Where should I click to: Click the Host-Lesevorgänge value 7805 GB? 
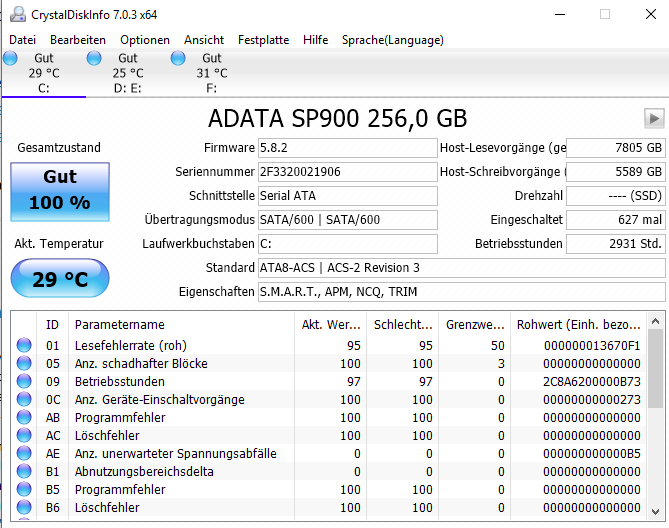(616, 148)
